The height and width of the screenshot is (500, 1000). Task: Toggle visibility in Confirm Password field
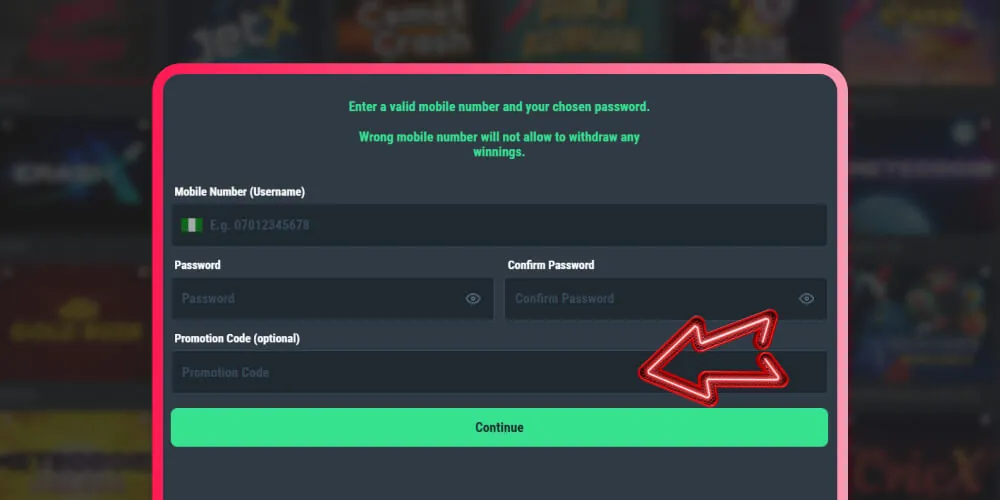pos(806,298)
